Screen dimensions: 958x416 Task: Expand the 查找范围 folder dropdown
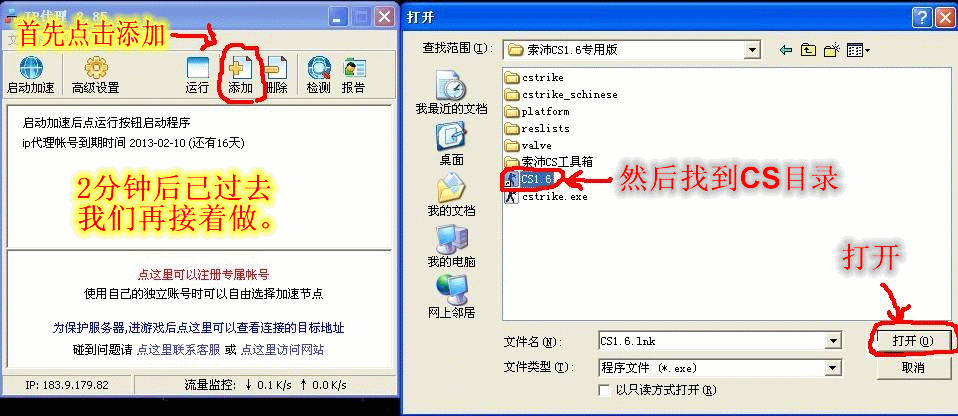[753, 49]
